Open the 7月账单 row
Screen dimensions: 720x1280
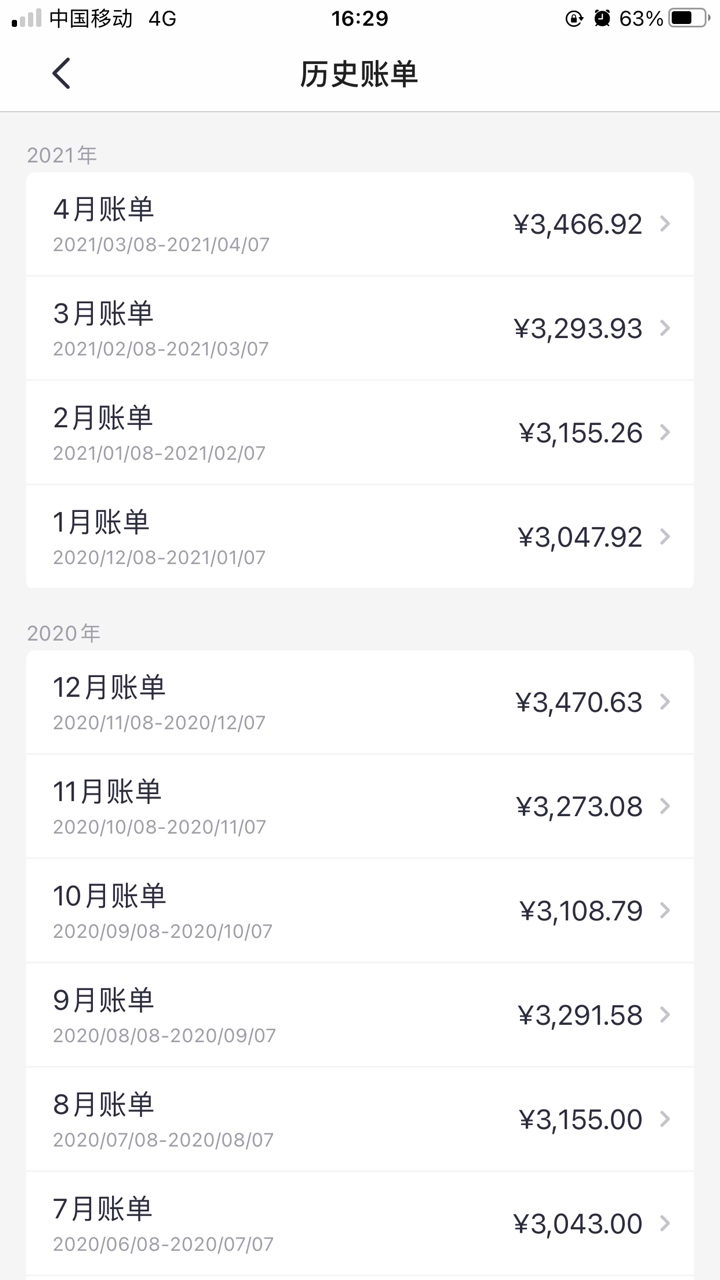[360, 1223]
